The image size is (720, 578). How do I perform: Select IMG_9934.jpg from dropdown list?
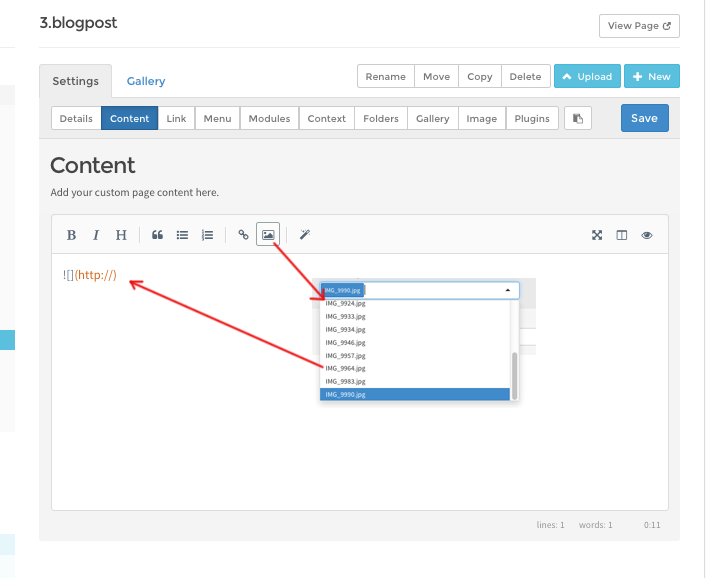pyautogui.click(x=415, y=330)
